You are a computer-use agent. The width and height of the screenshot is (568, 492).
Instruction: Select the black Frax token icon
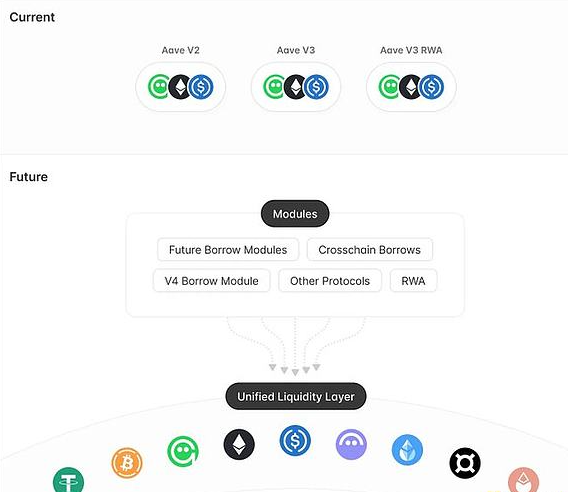click(x=465, y=463)
